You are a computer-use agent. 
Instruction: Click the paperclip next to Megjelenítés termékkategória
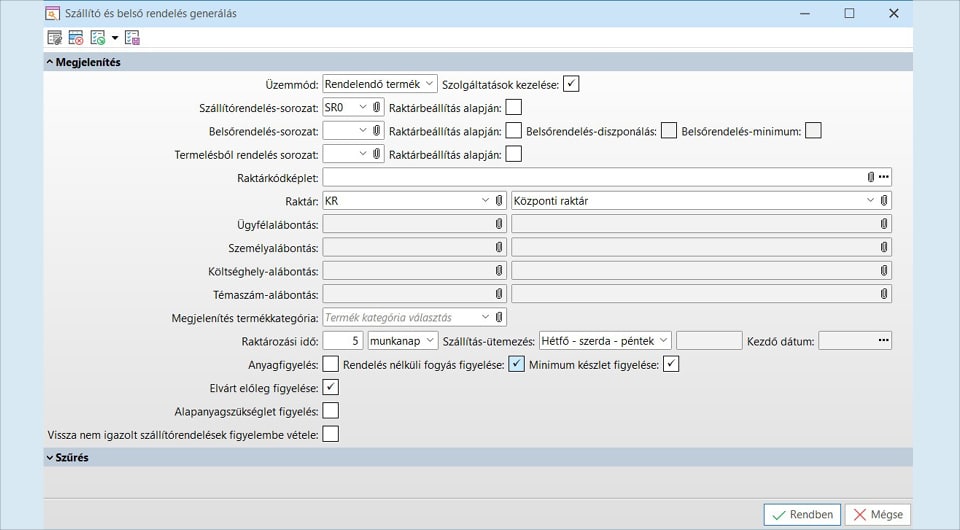(499, 317)
